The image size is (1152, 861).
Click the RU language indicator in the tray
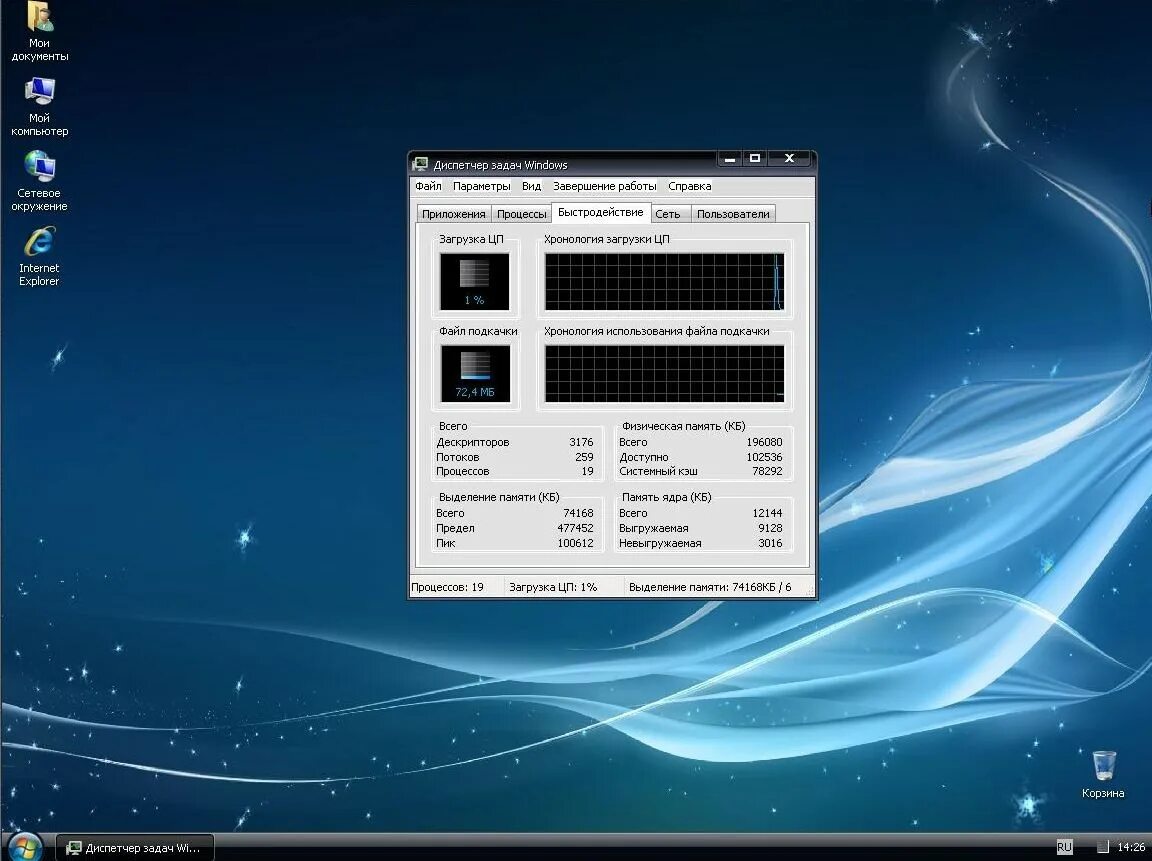pos(1064,847)
